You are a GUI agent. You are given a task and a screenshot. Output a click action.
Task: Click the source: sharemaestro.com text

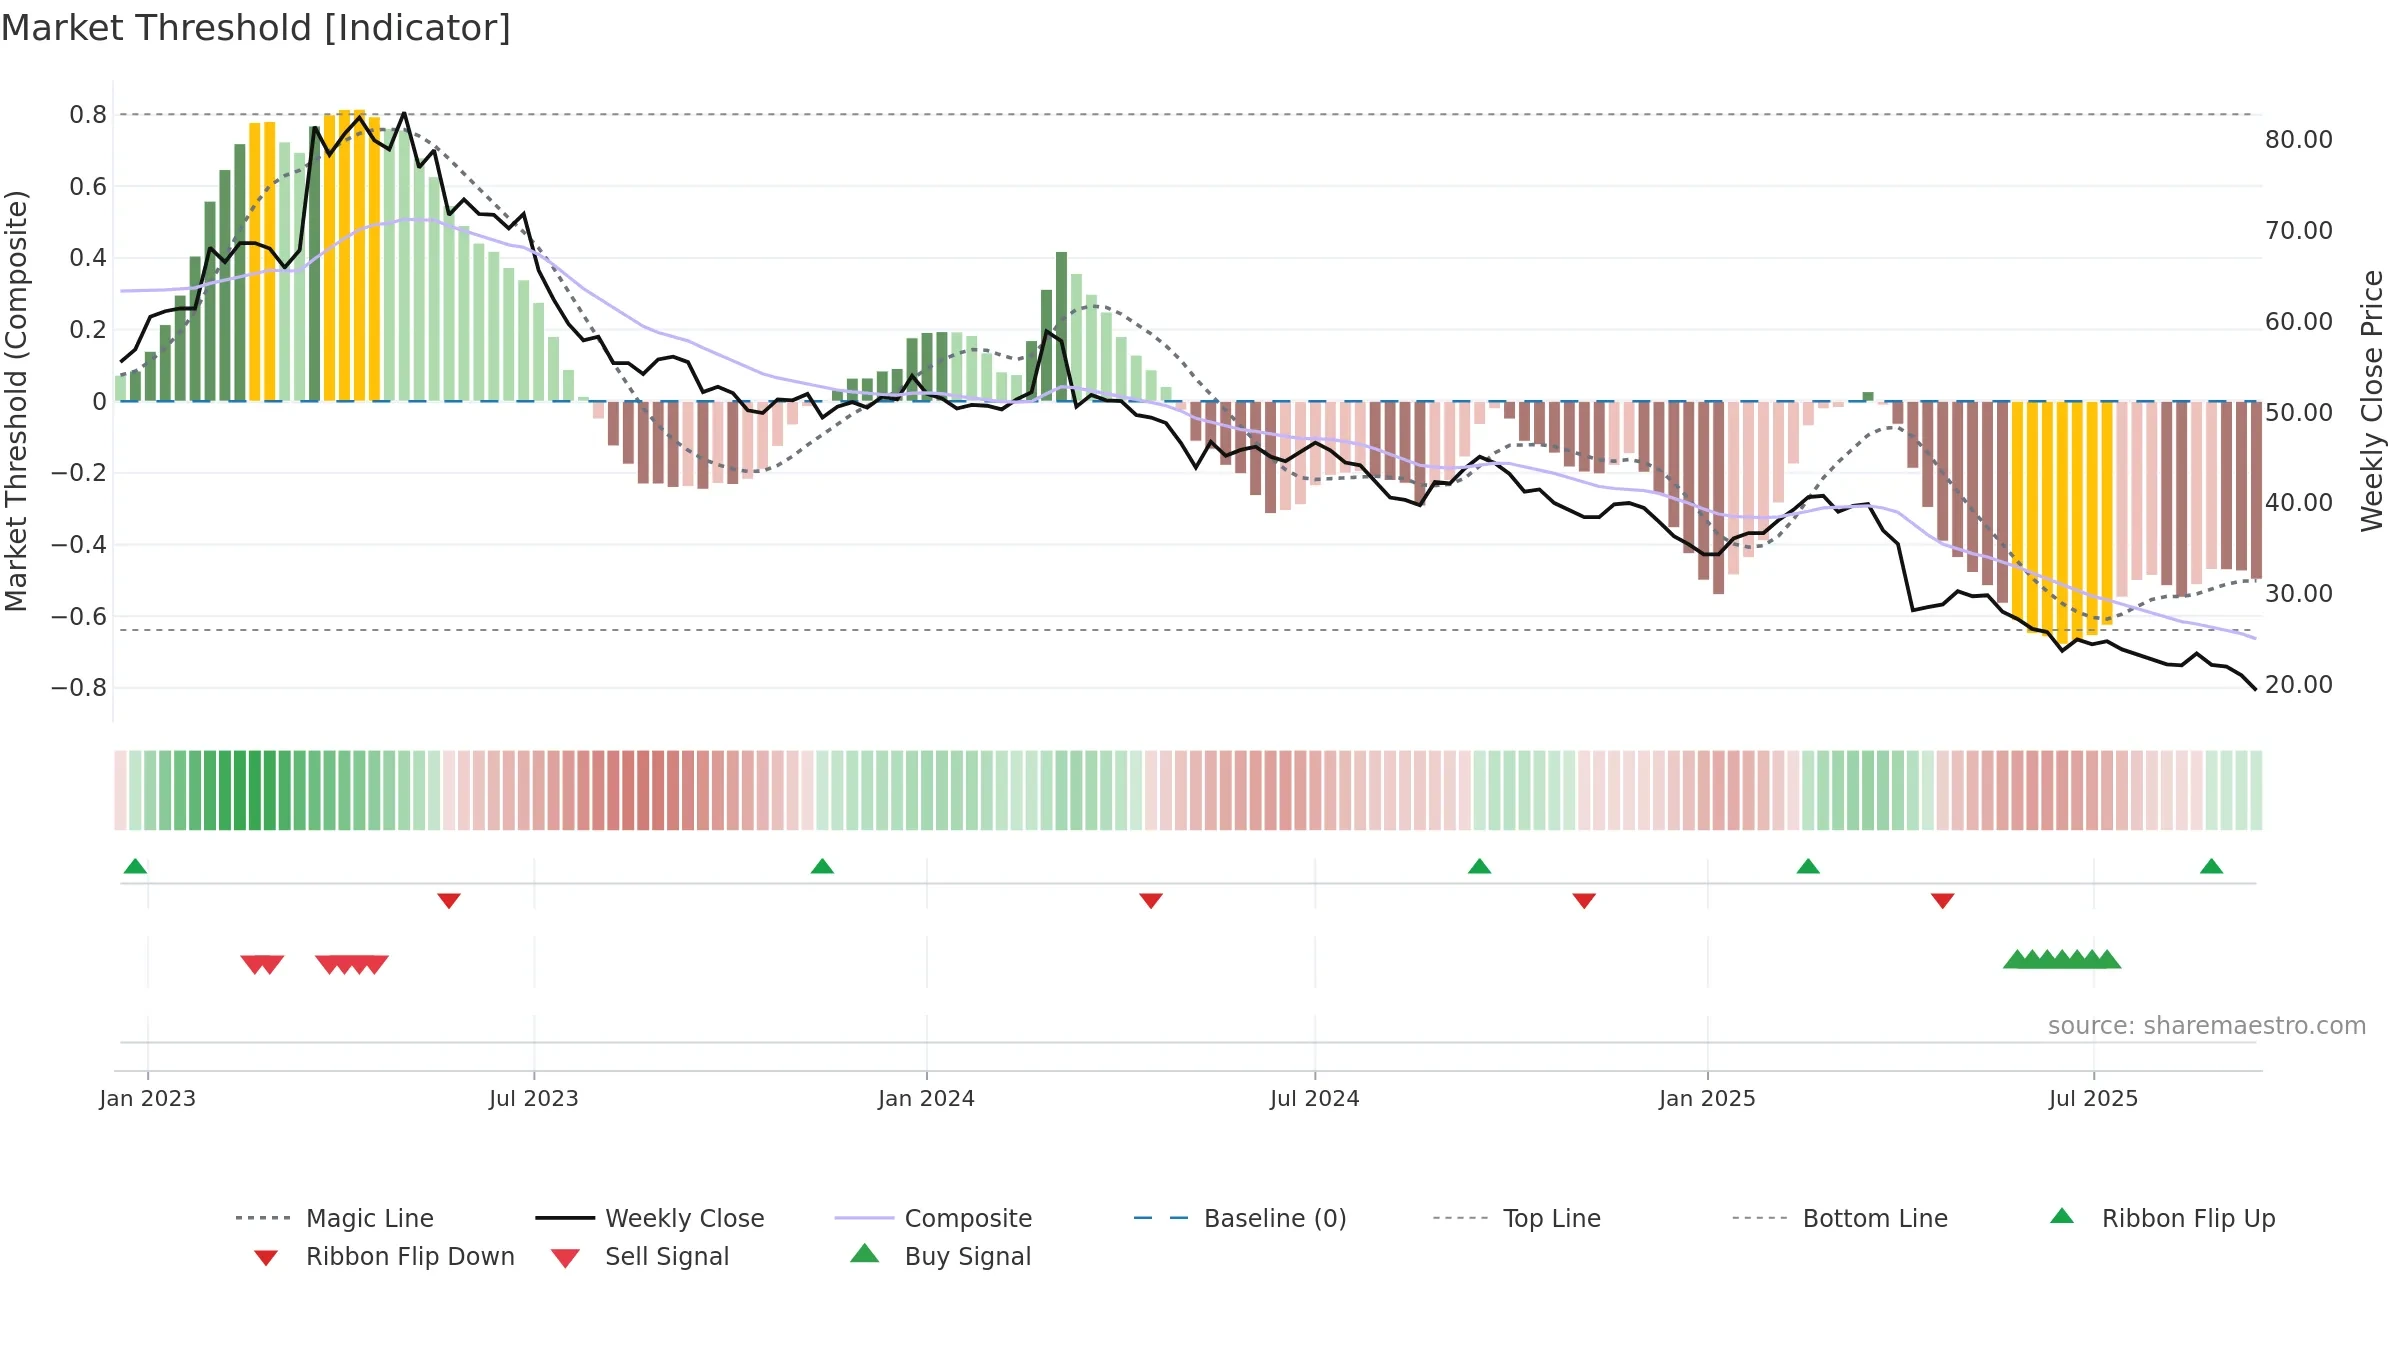(x=2207, y=1026)
